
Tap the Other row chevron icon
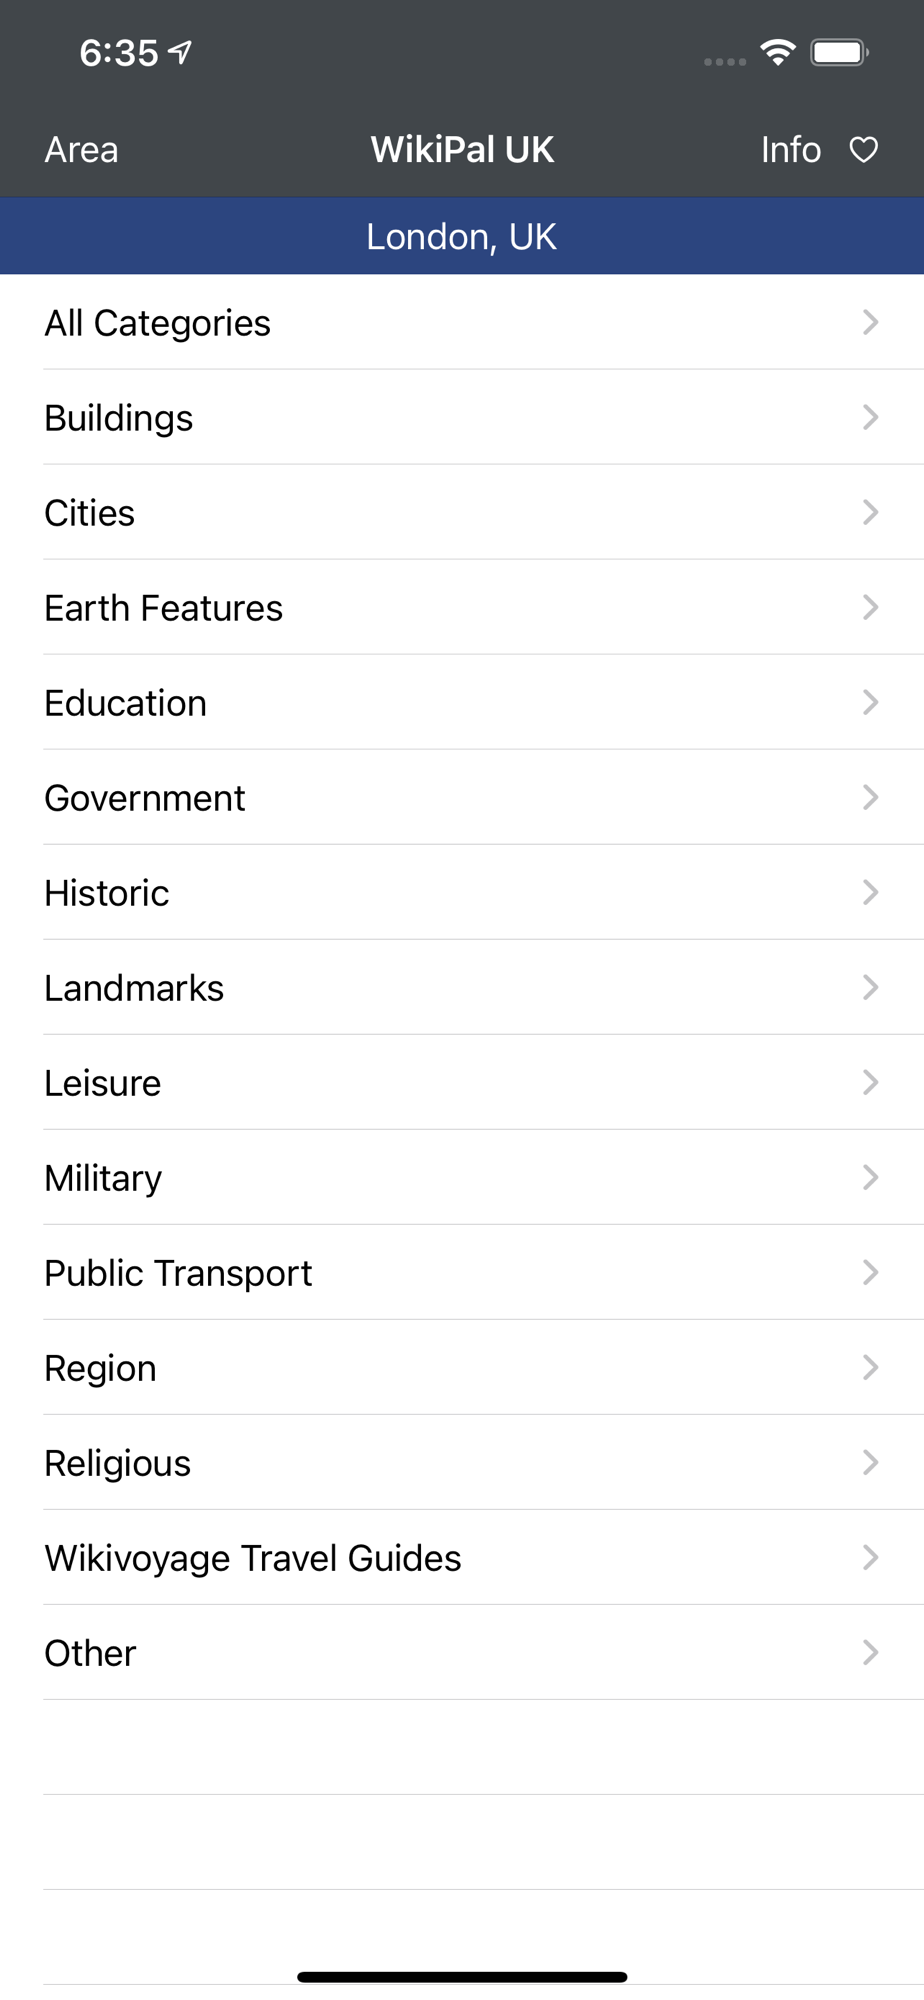tap(870, 1652)
